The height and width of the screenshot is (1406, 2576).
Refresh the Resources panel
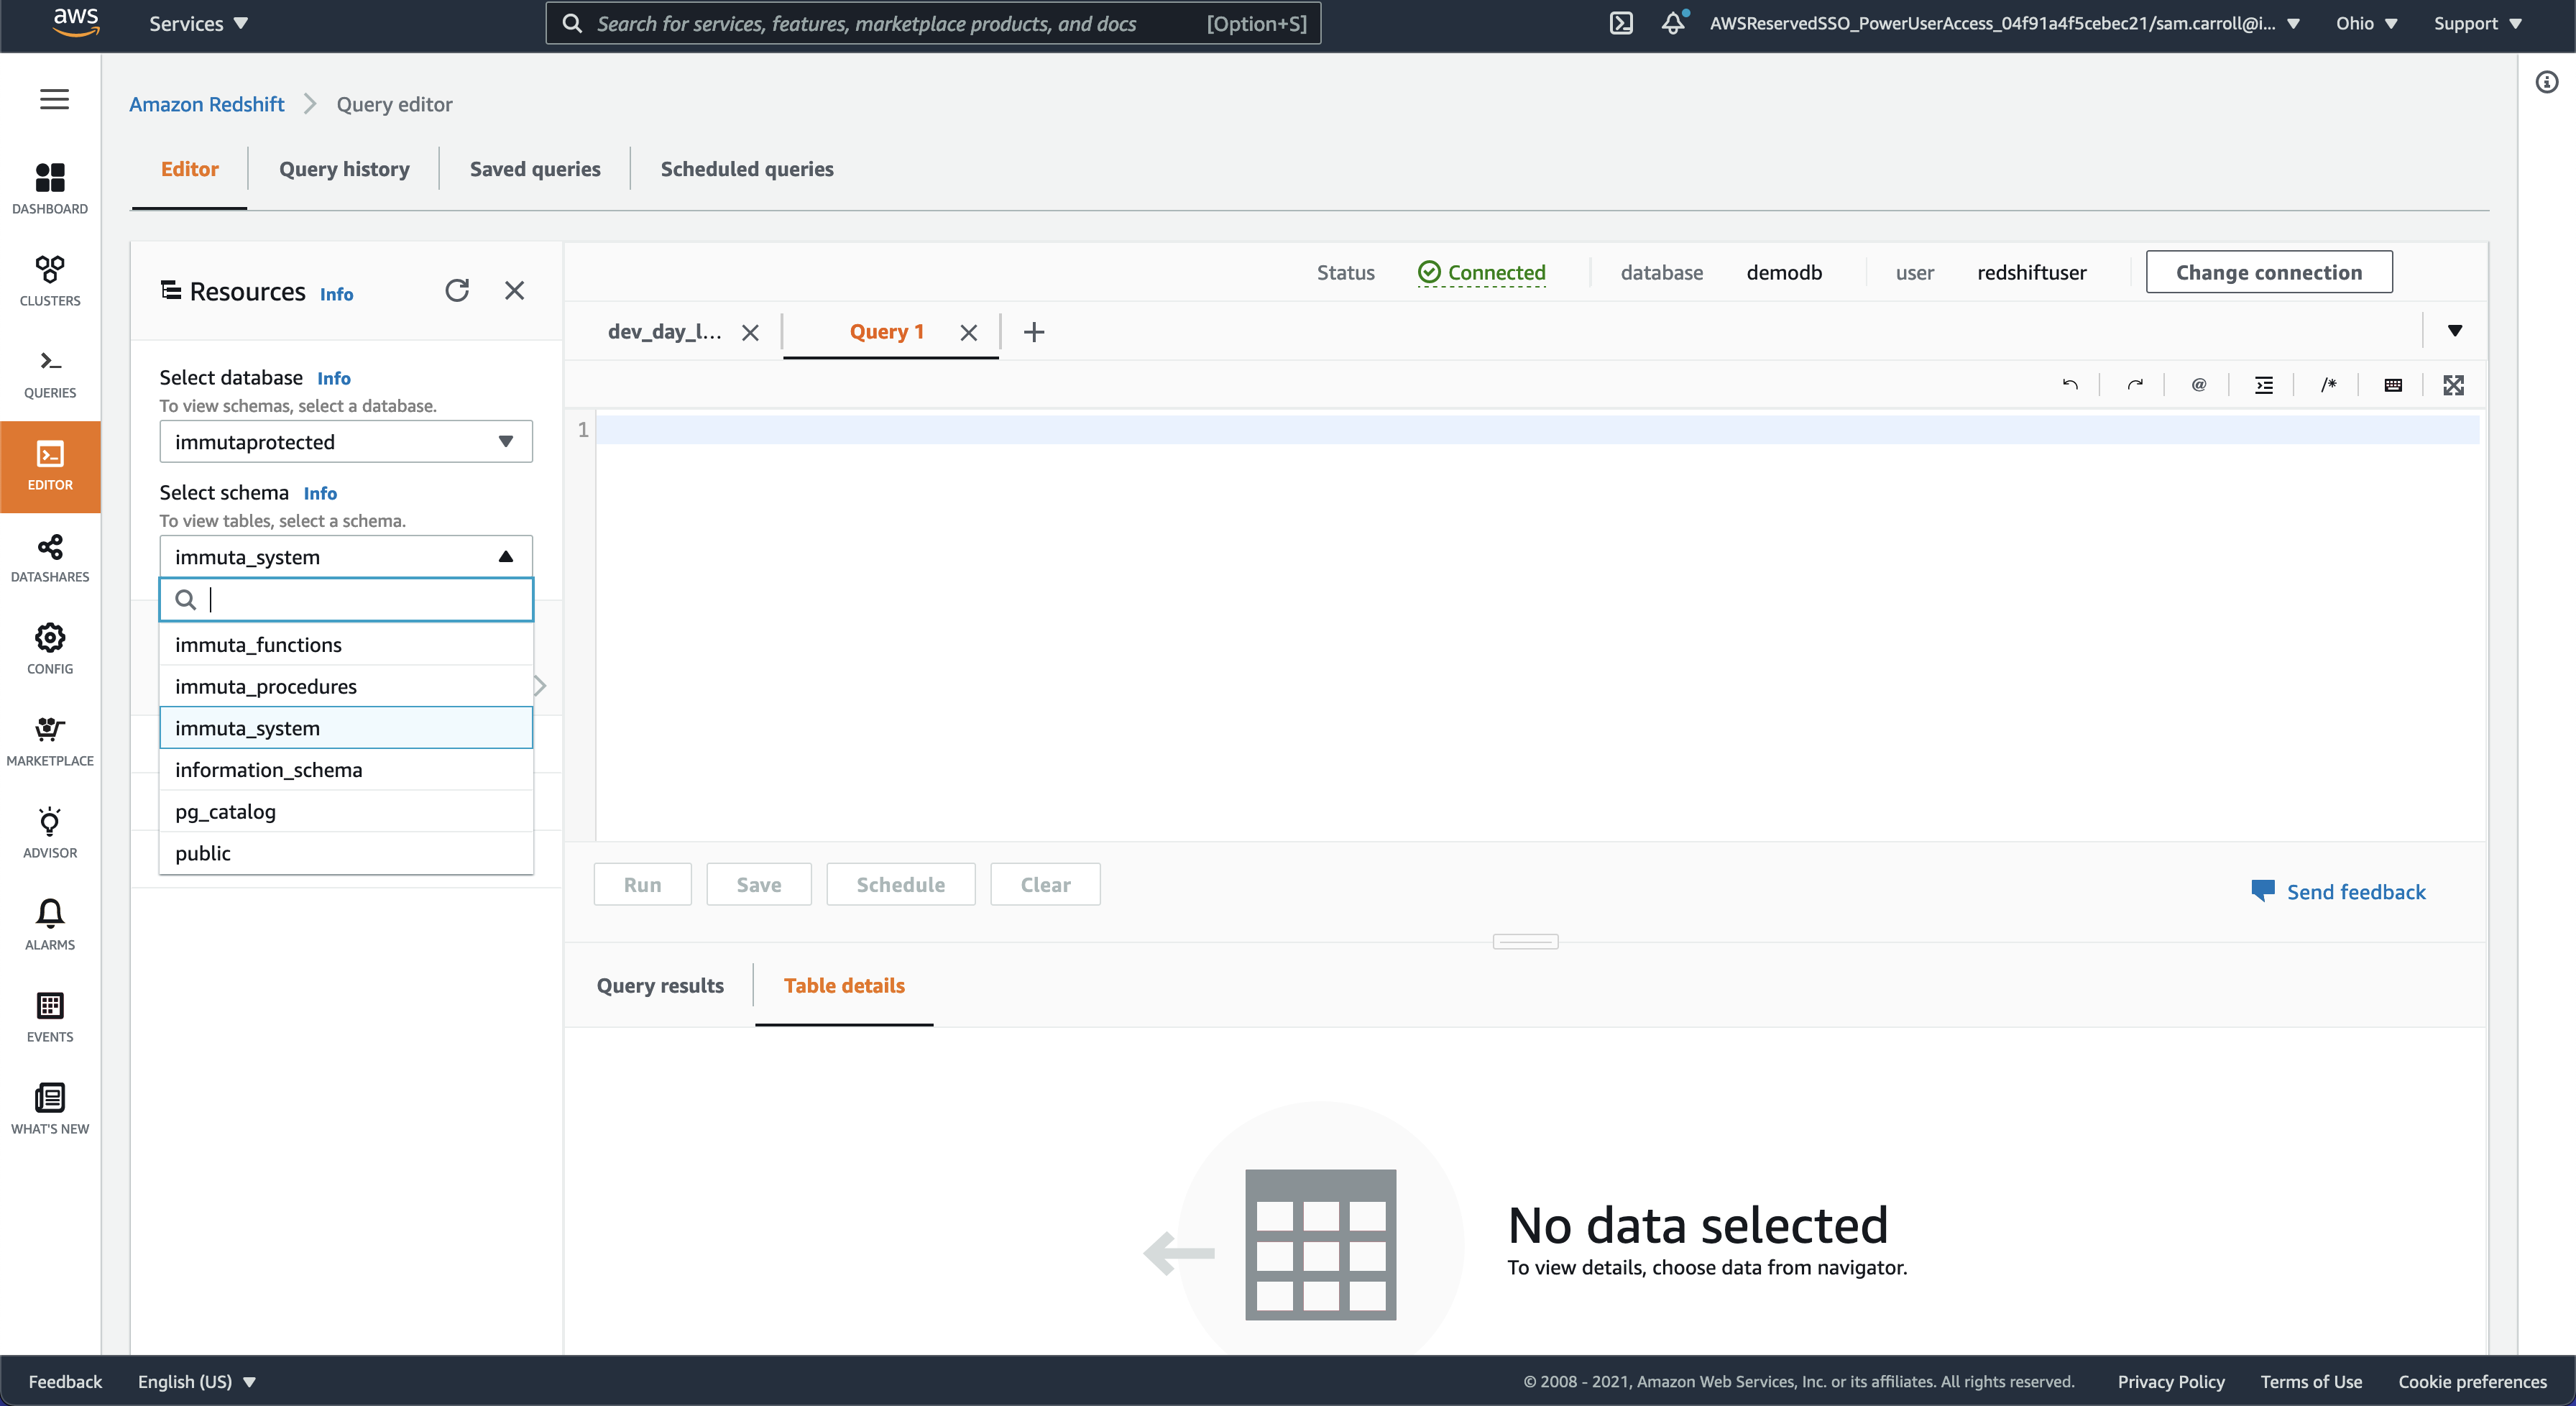(x=457, y=290)
